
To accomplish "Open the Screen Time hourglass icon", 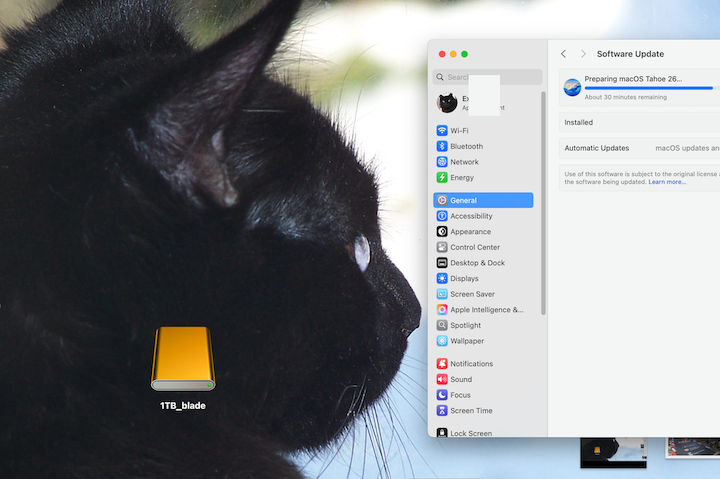I will [x=442, y=411].
